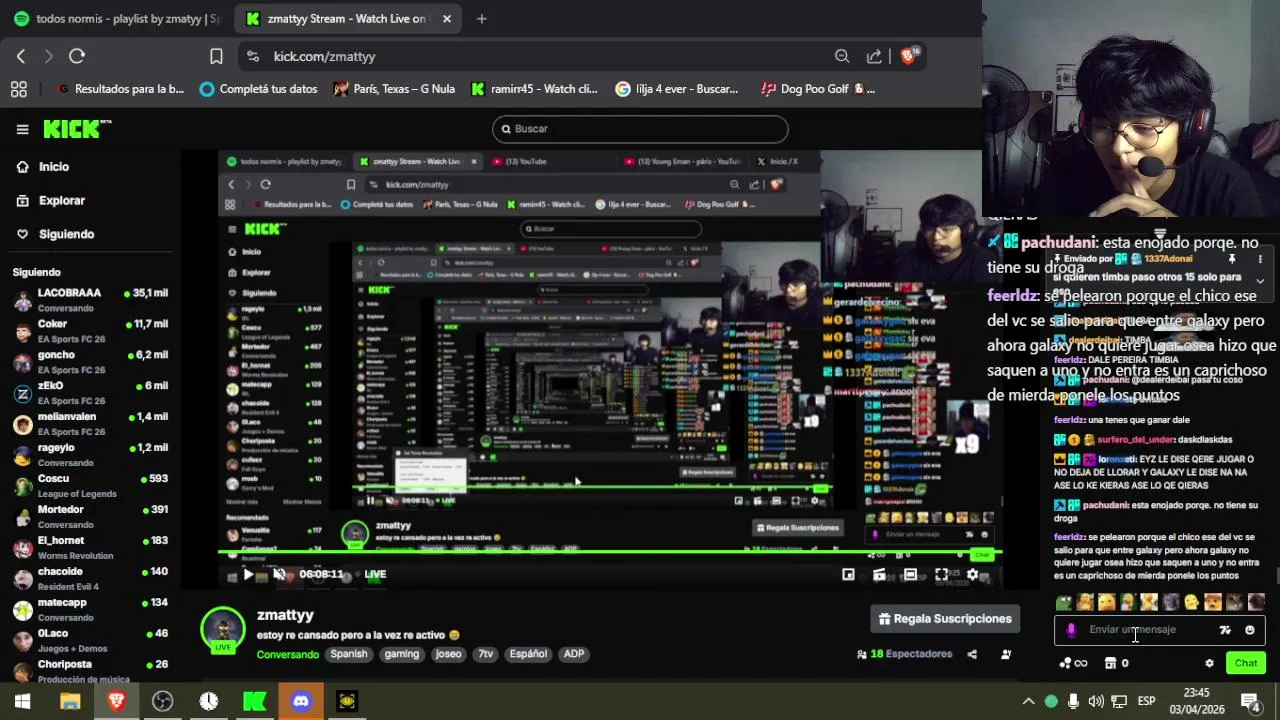Open Brave Shields lion icon
Image resolution: width=1280 pixels, height=720 pixels.
pos(909,56)
